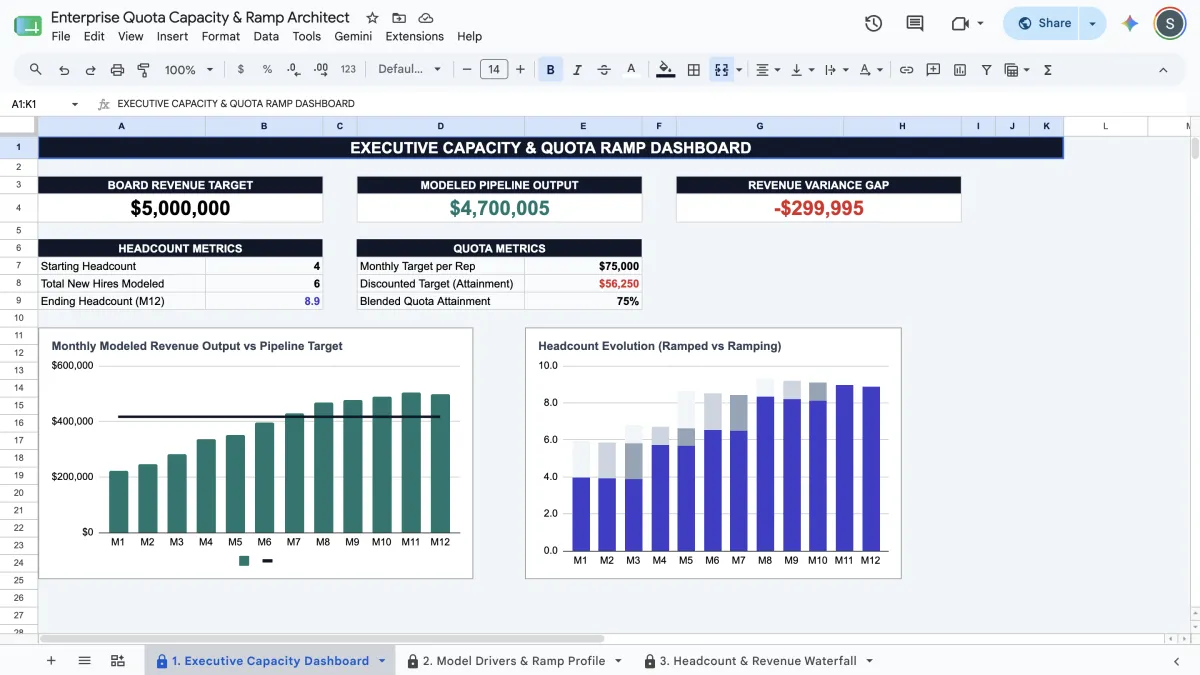Insert link using toolbar icon
The image size is (1200, 675).
coord(906,70)
